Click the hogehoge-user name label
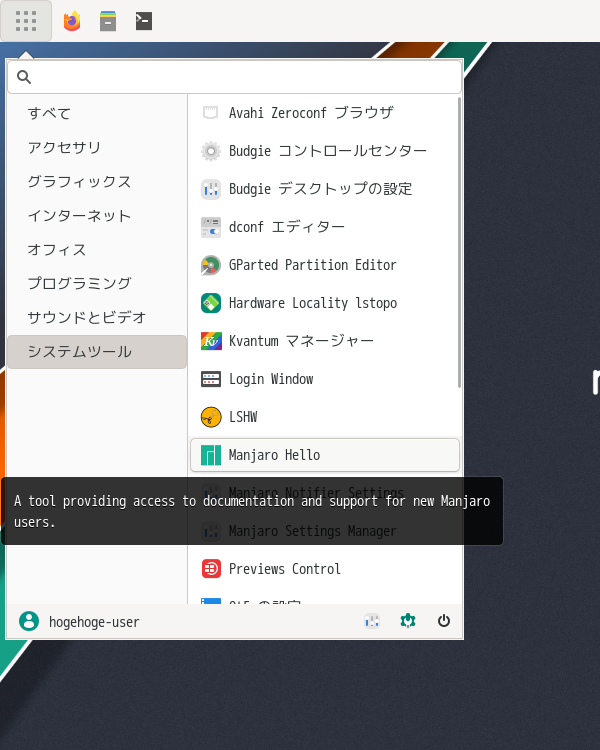Viewport: 600px width, 750px height. pos(94,622)
